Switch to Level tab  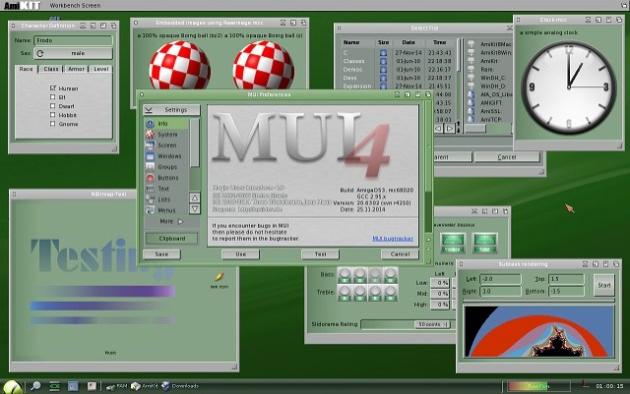[x=101, y=69]
